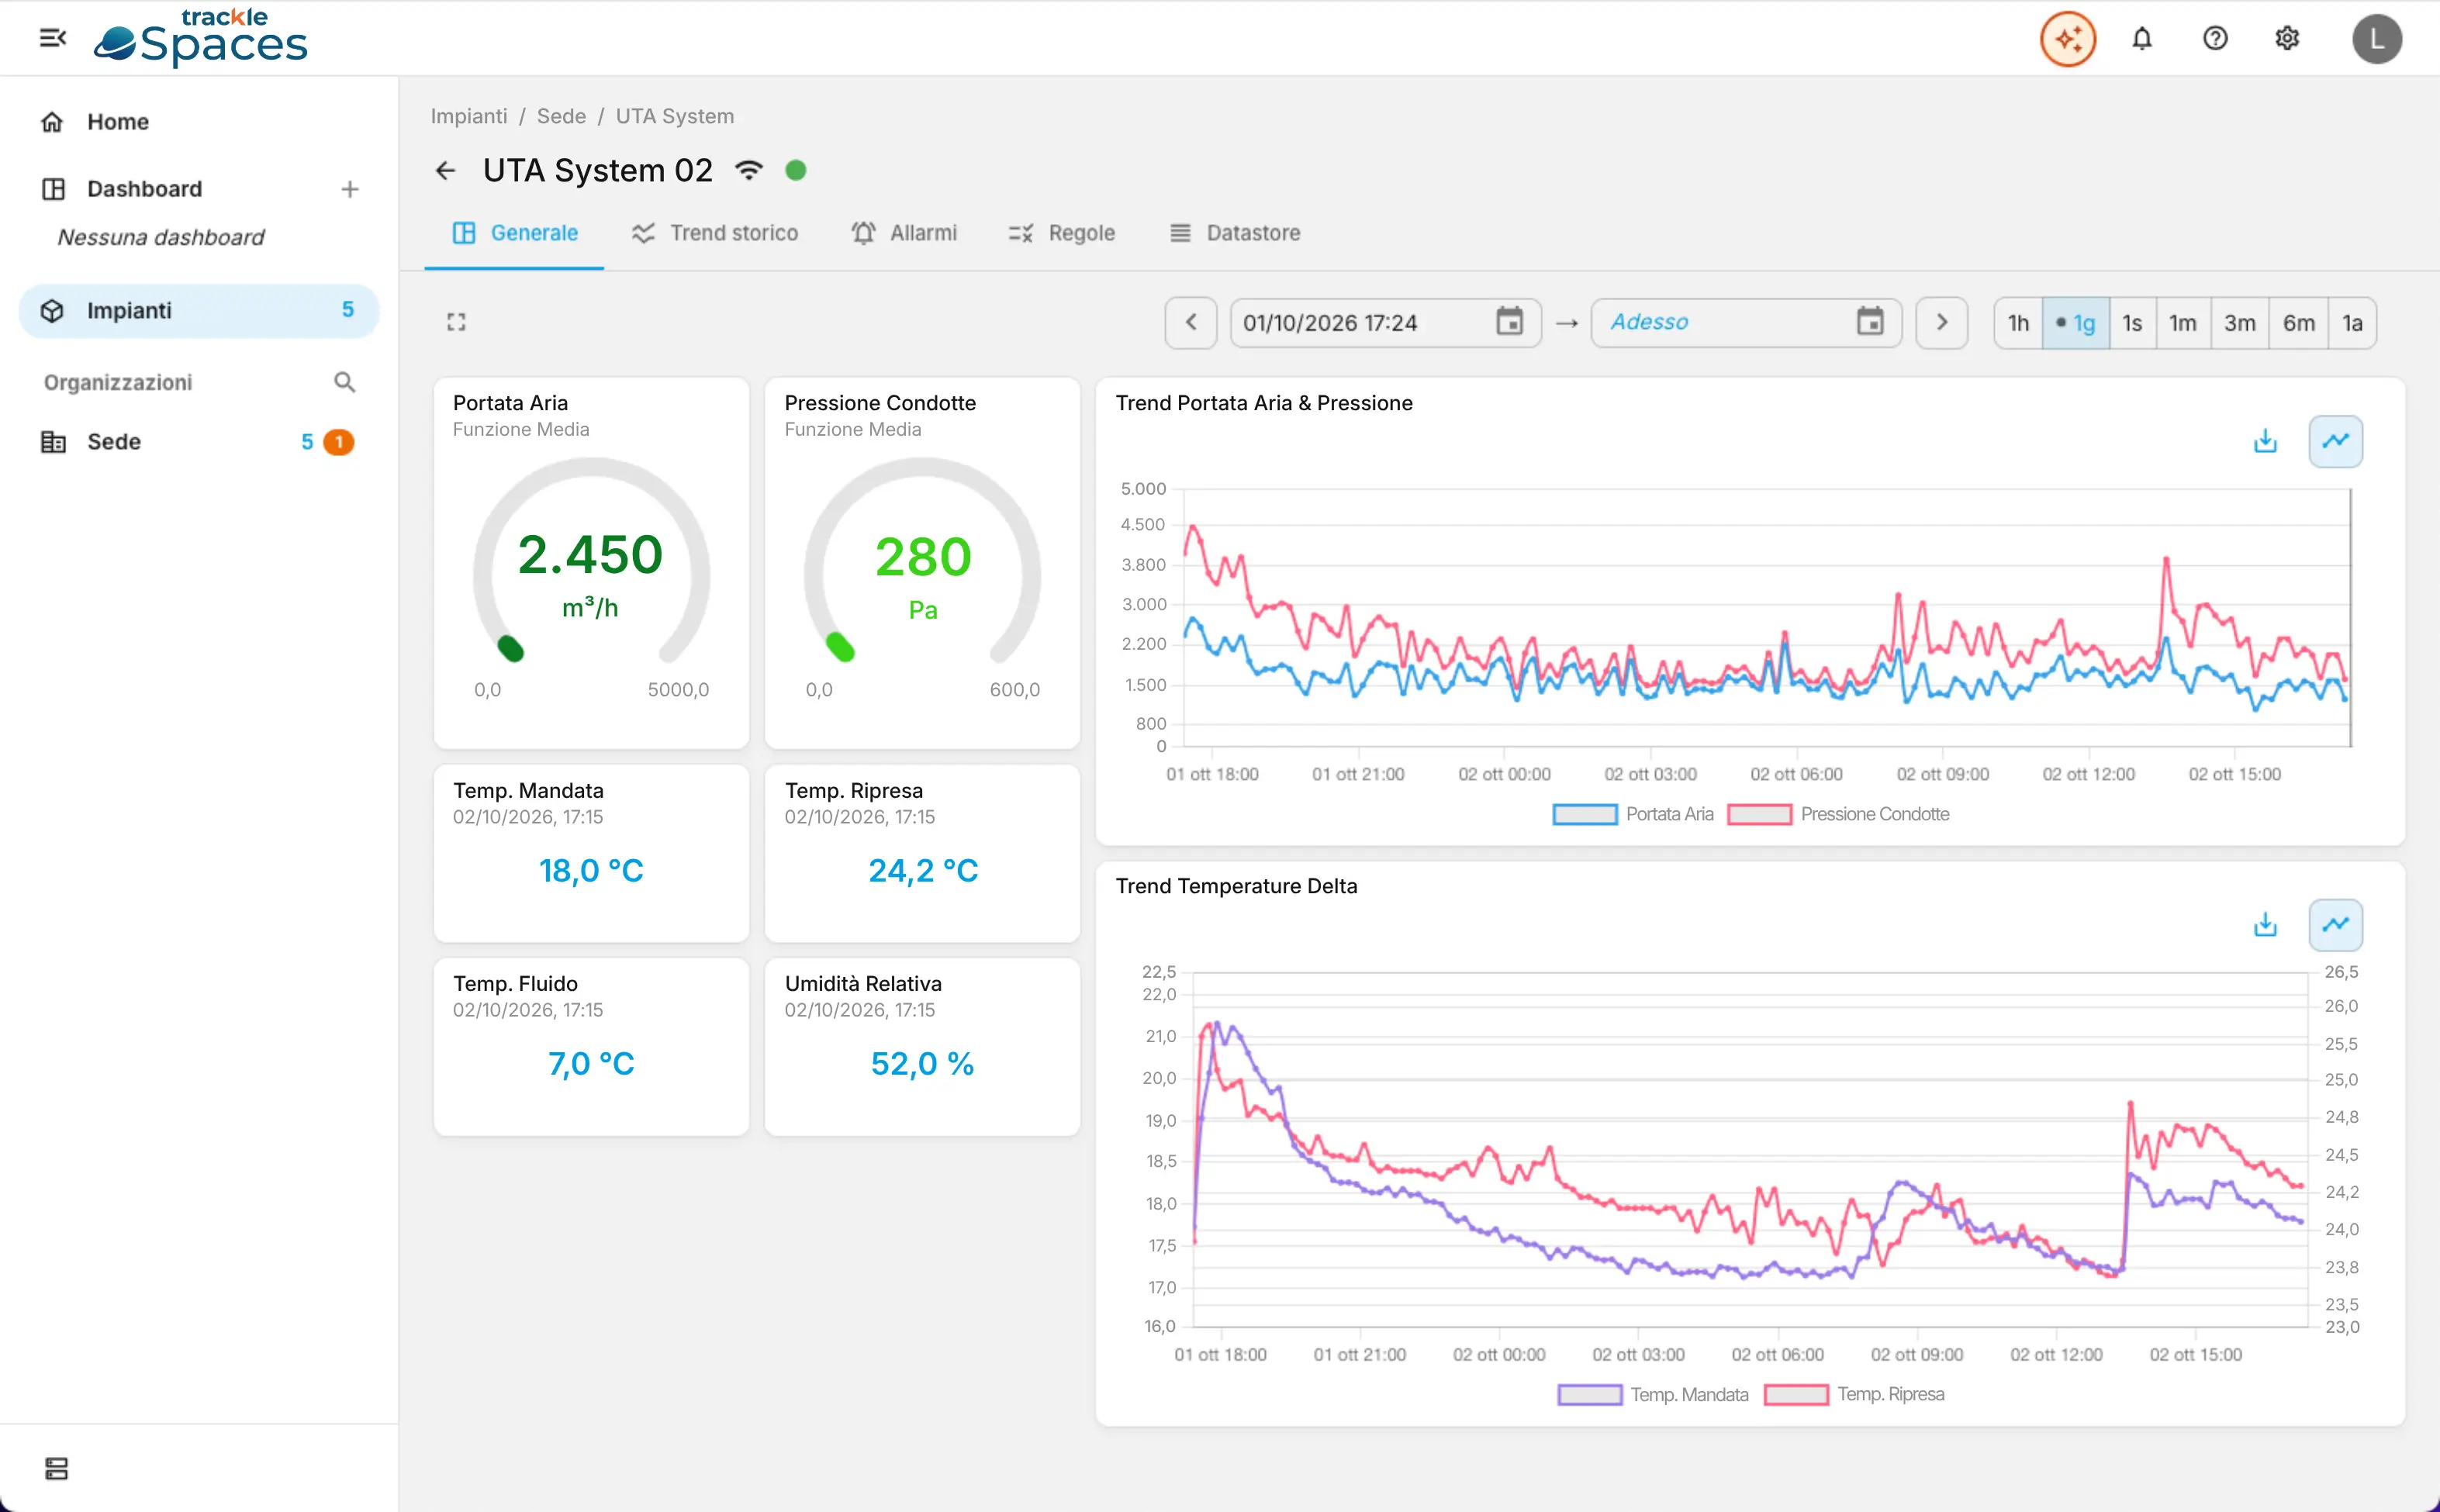The height and width of the screenshot is (1512, 2440).
Task: Select the 3m time range
Action: [x=2239, y=323]
